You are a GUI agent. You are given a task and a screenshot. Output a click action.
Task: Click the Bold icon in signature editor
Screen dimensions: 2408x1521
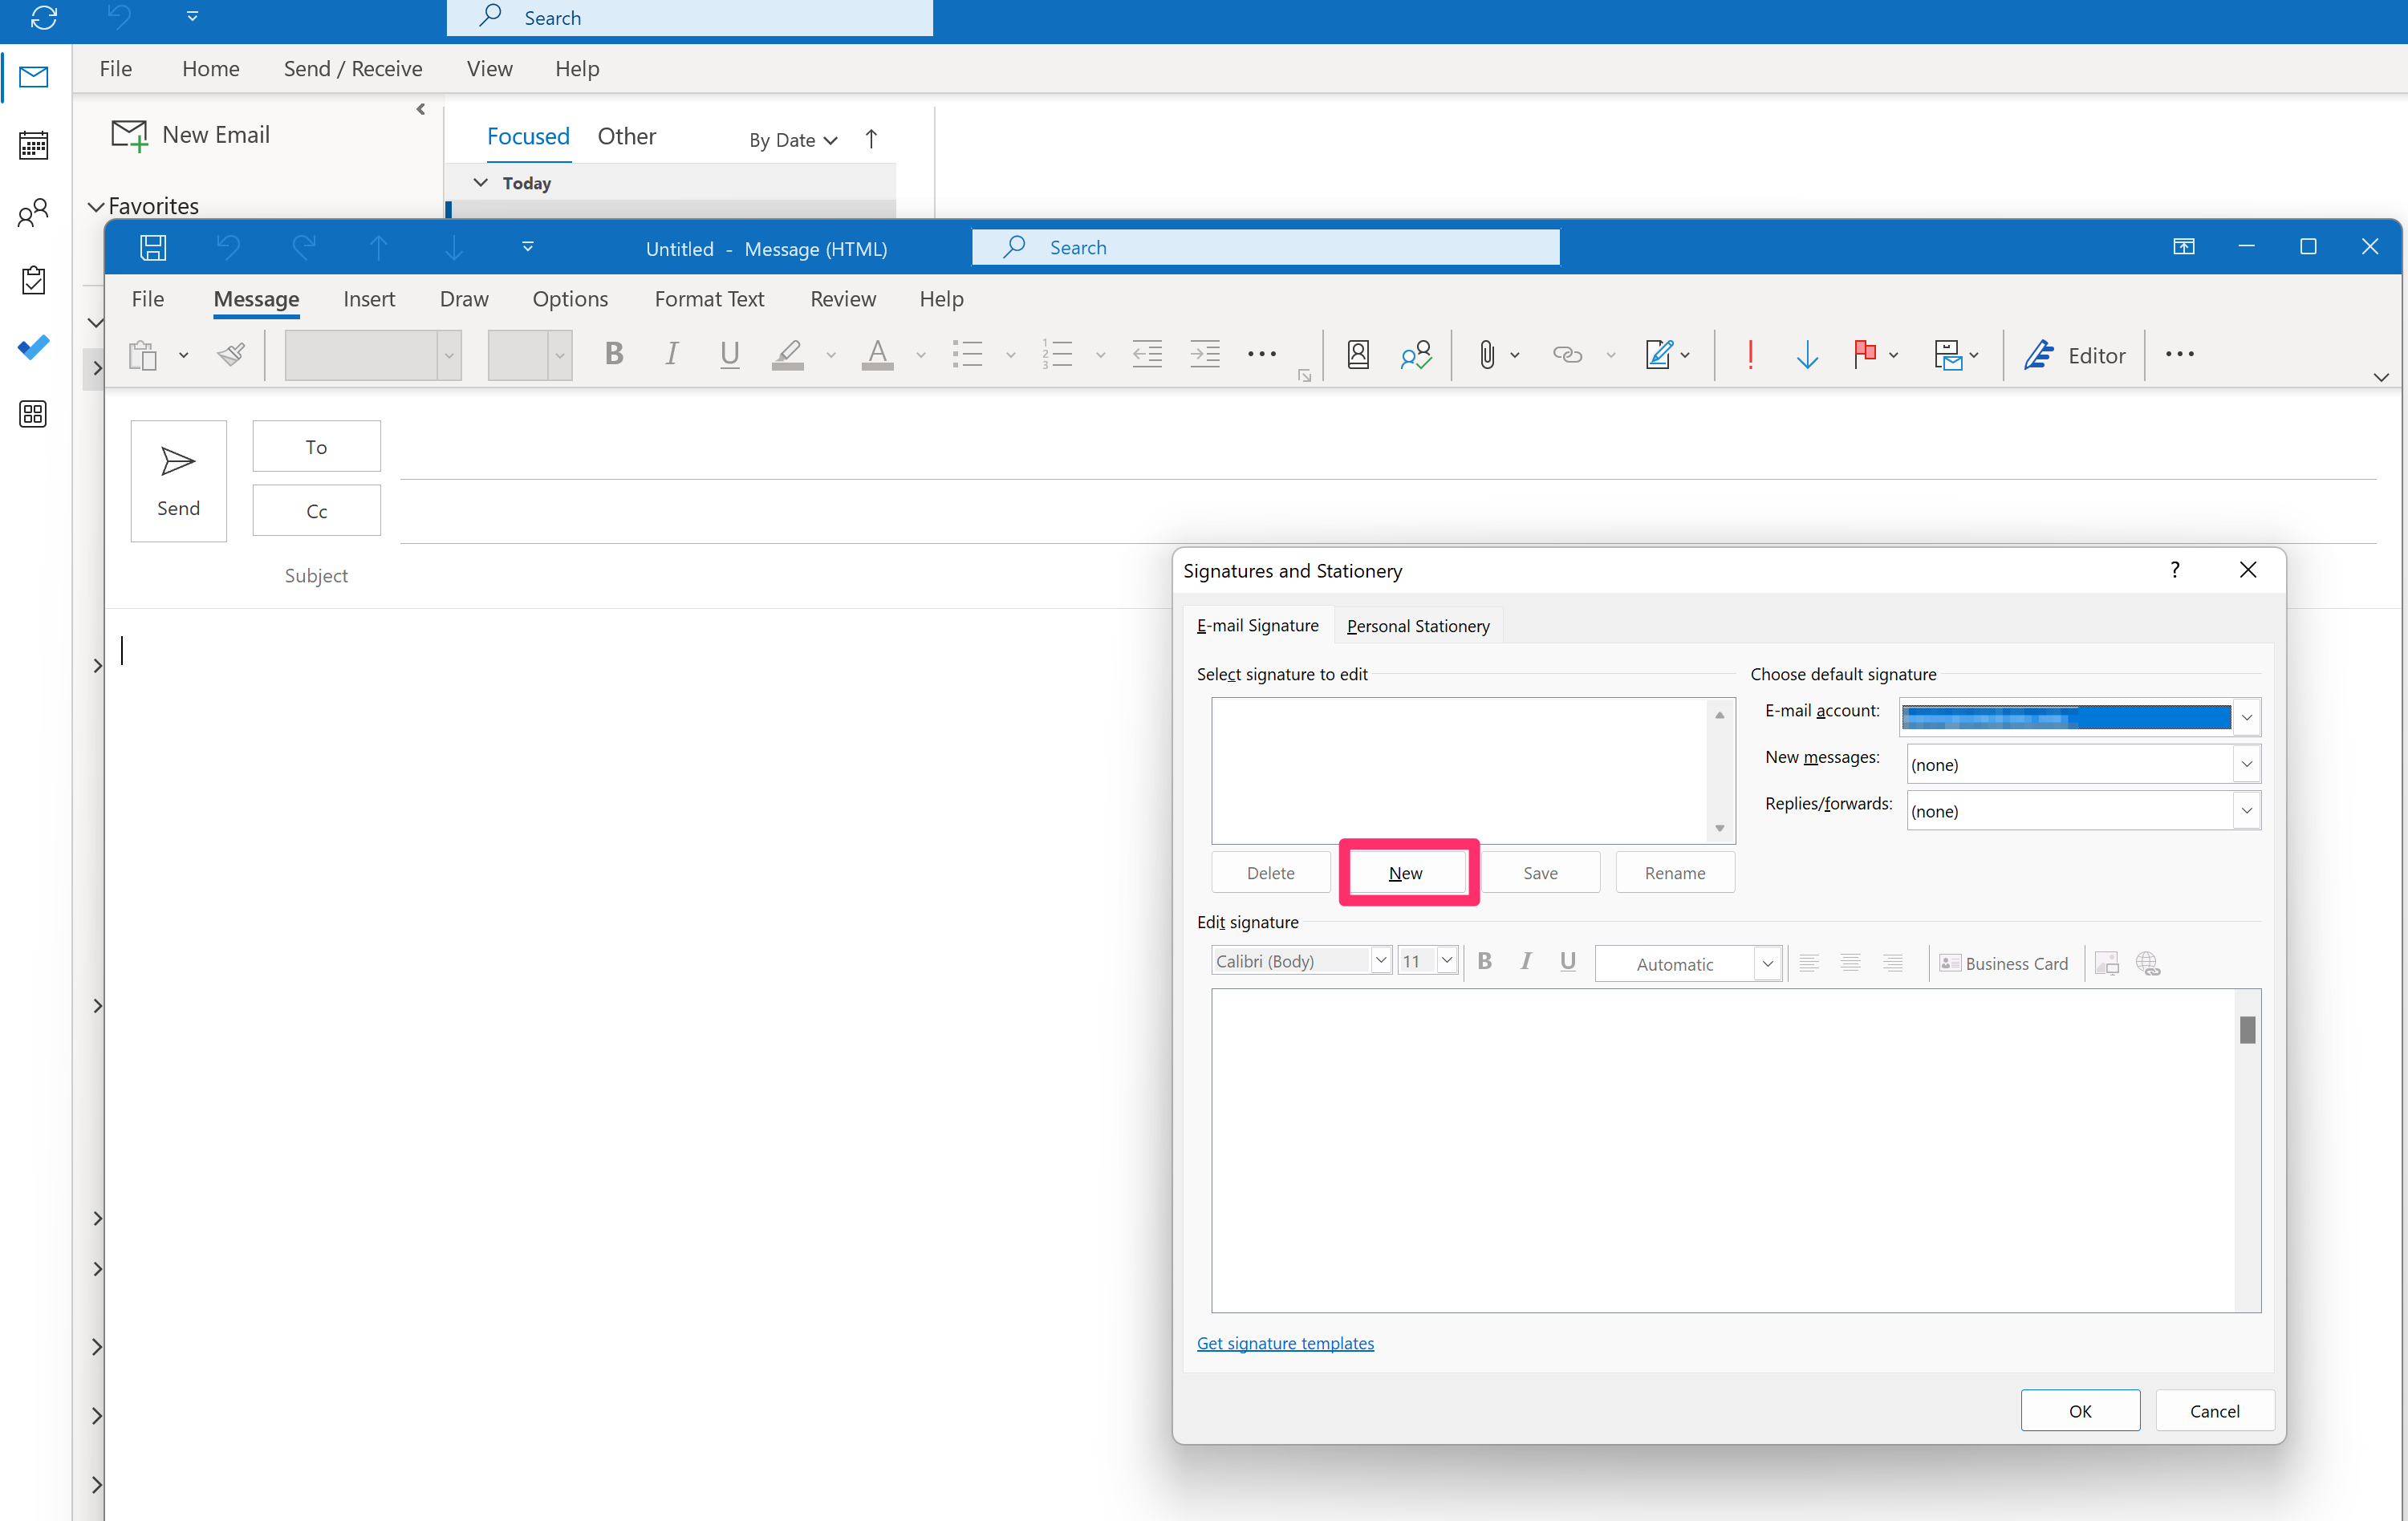(1484, 962)
